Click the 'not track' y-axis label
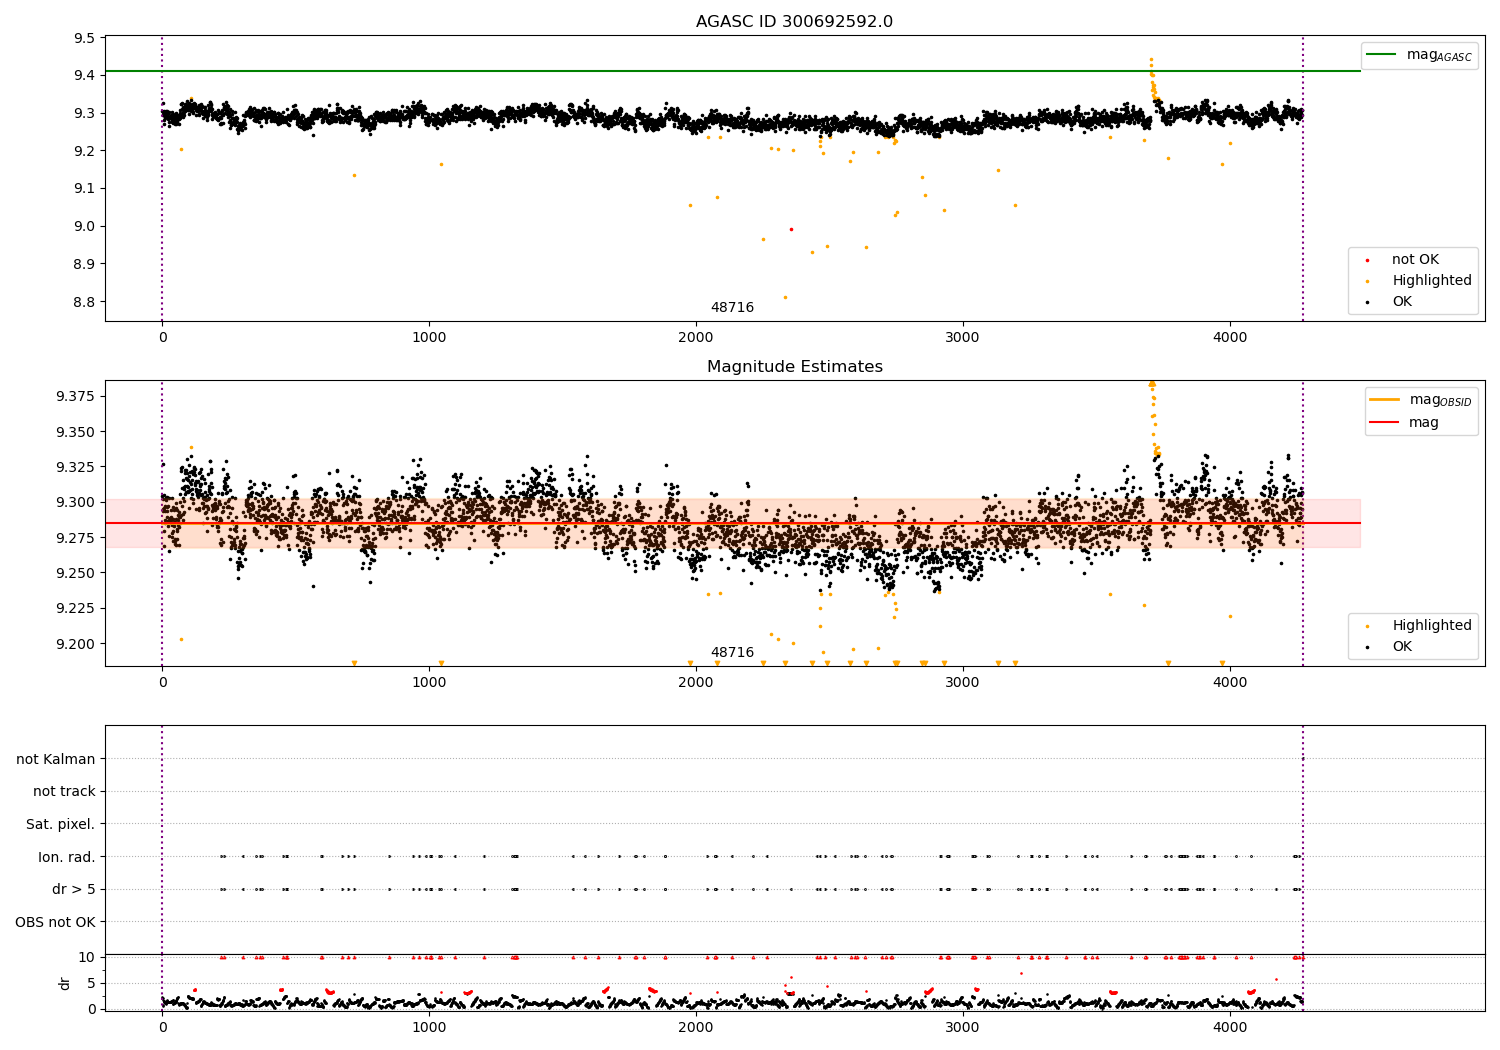Viewport: 1500px width, 1050px height. coord(64,791)
